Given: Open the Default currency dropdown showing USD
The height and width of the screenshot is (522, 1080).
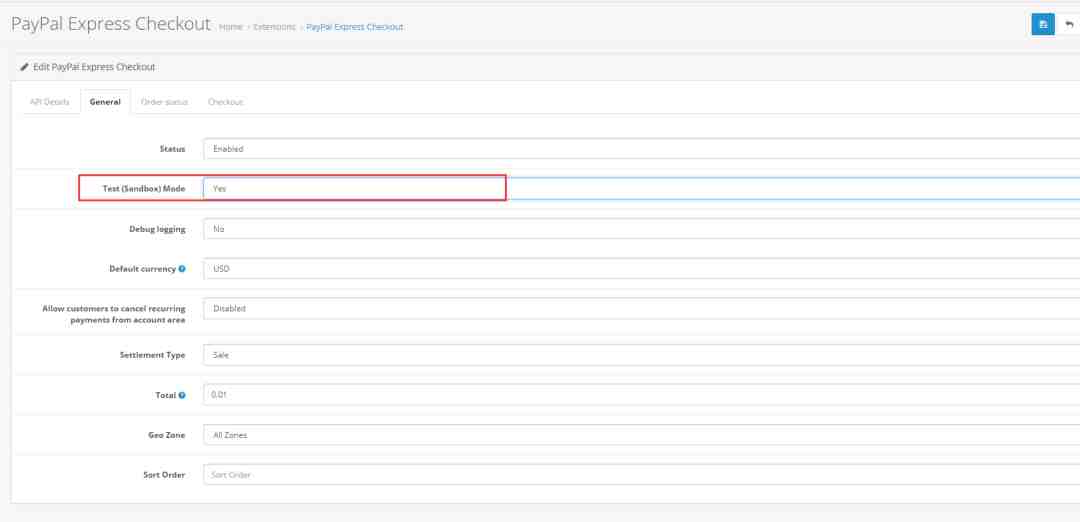Looking at the screenshot, I should [641, 269].
